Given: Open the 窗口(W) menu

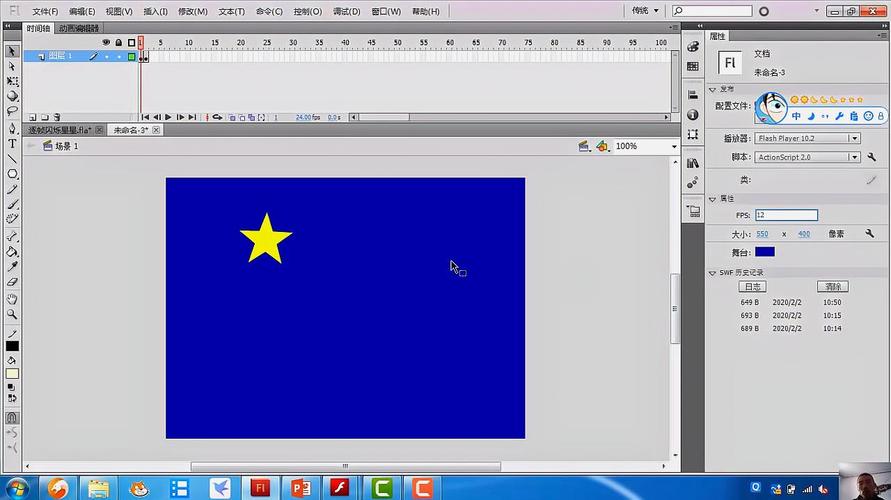Looking at the screenshot, I should click(x=386, y=11).
